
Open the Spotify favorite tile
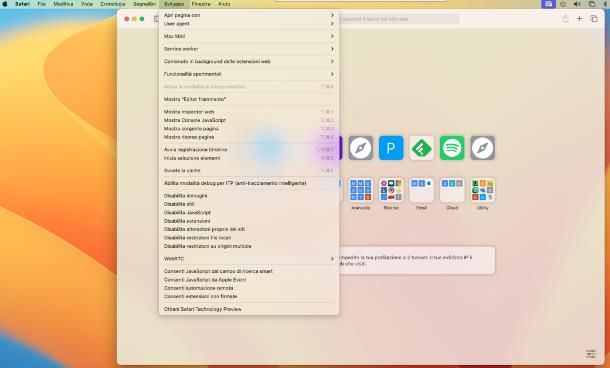[x=452, y=148]
